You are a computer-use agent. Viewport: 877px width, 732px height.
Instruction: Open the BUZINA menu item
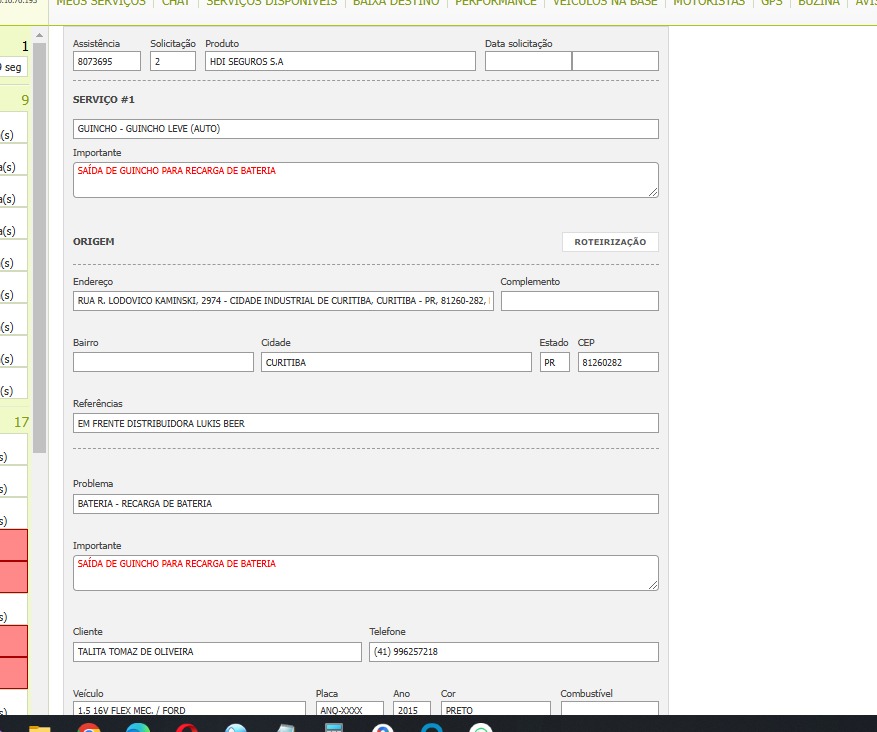coord(819,3)
